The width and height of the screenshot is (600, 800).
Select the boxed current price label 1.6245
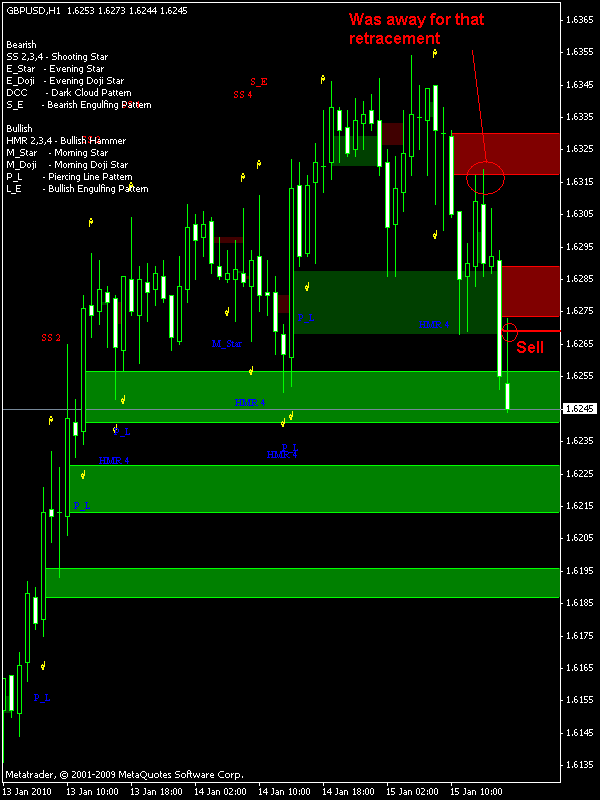[580, 409]
